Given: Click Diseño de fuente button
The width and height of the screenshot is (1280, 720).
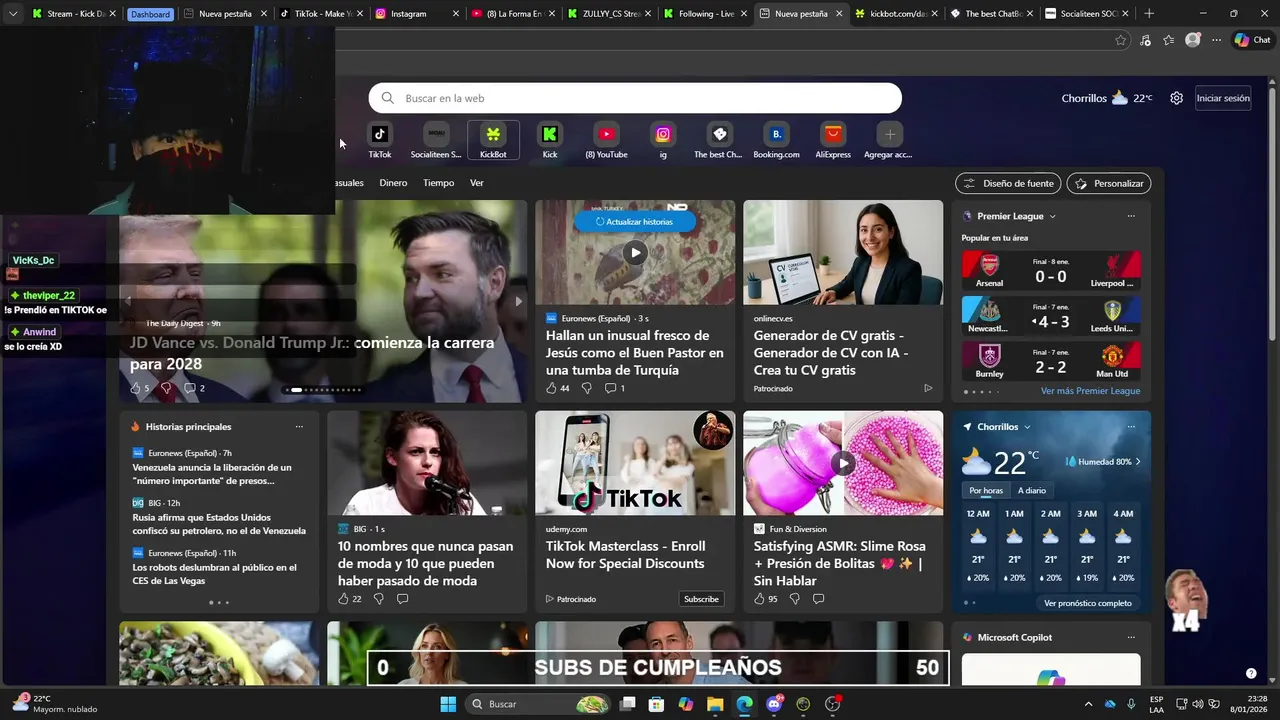Looking at the screenshot, I should pyautogui.click(x=1008, y=183).
